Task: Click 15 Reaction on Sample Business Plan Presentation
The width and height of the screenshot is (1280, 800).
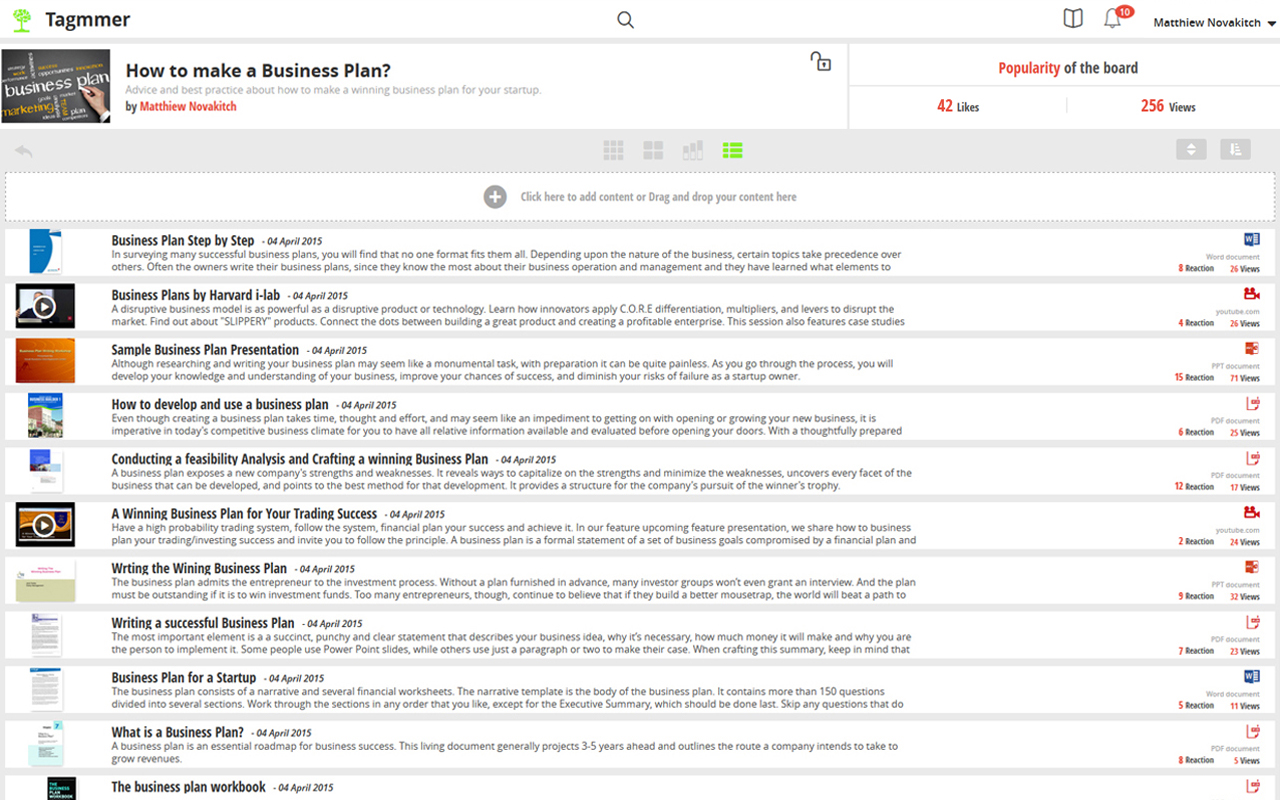Action: (x=1194, y=378)
